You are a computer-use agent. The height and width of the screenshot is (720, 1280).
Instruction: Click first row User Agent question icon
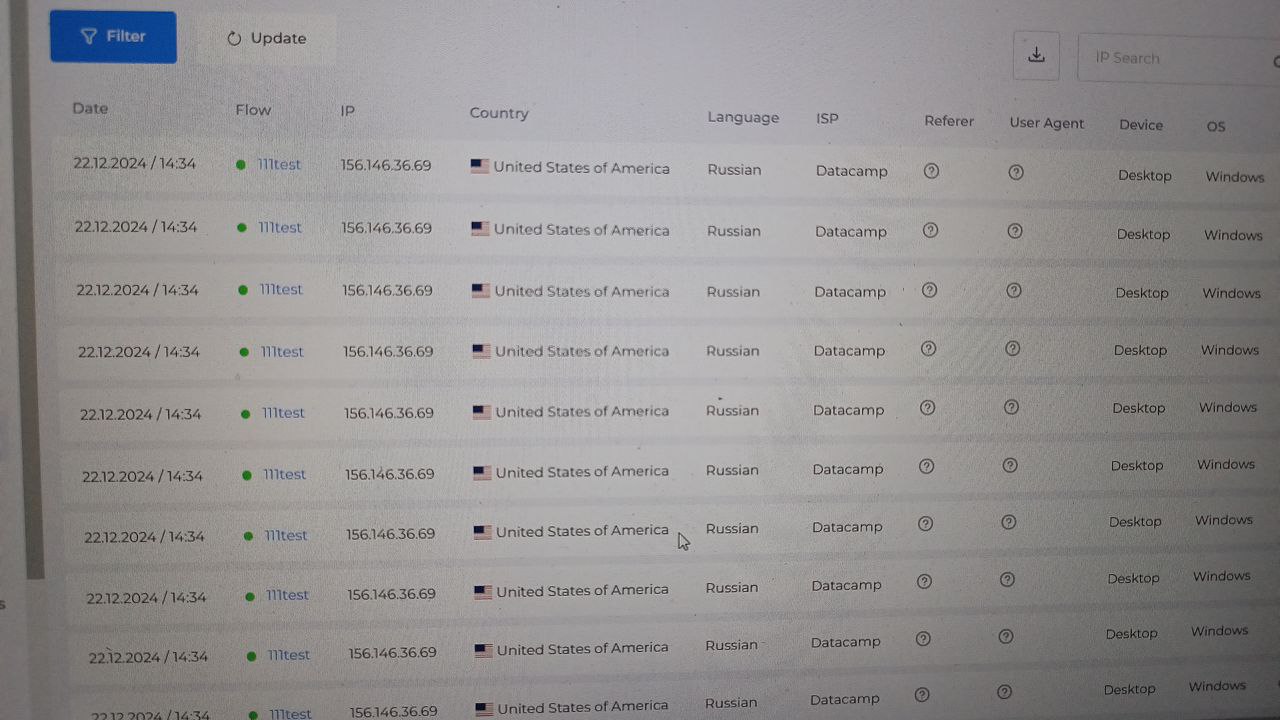(x=1016, y=172)
